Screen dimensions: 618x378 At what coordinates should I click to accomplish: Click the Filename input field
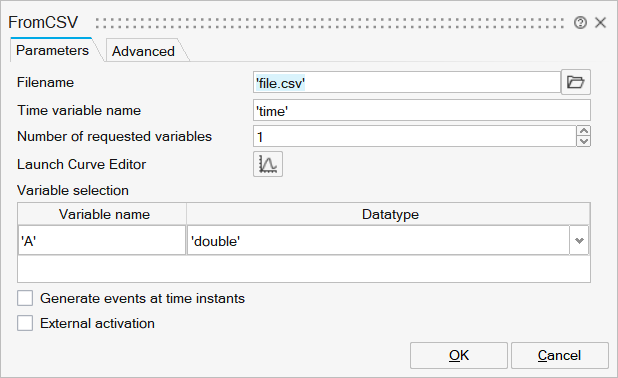pyautogui.click(x=406, y=82)
